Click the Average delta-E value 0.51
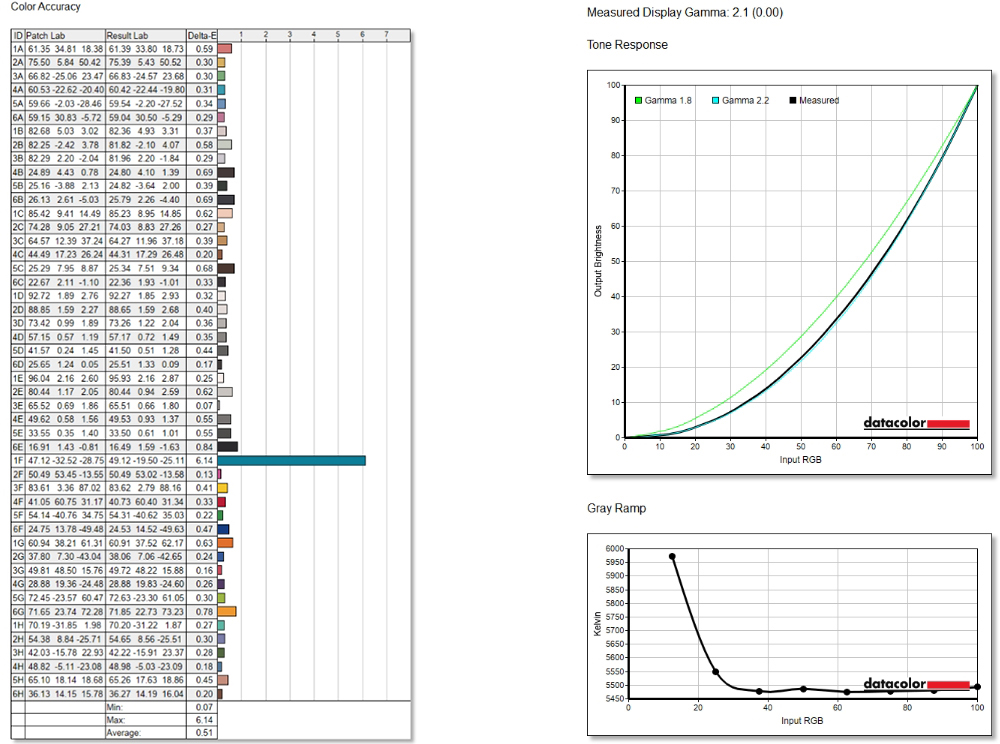 click(x=203, y=733)
